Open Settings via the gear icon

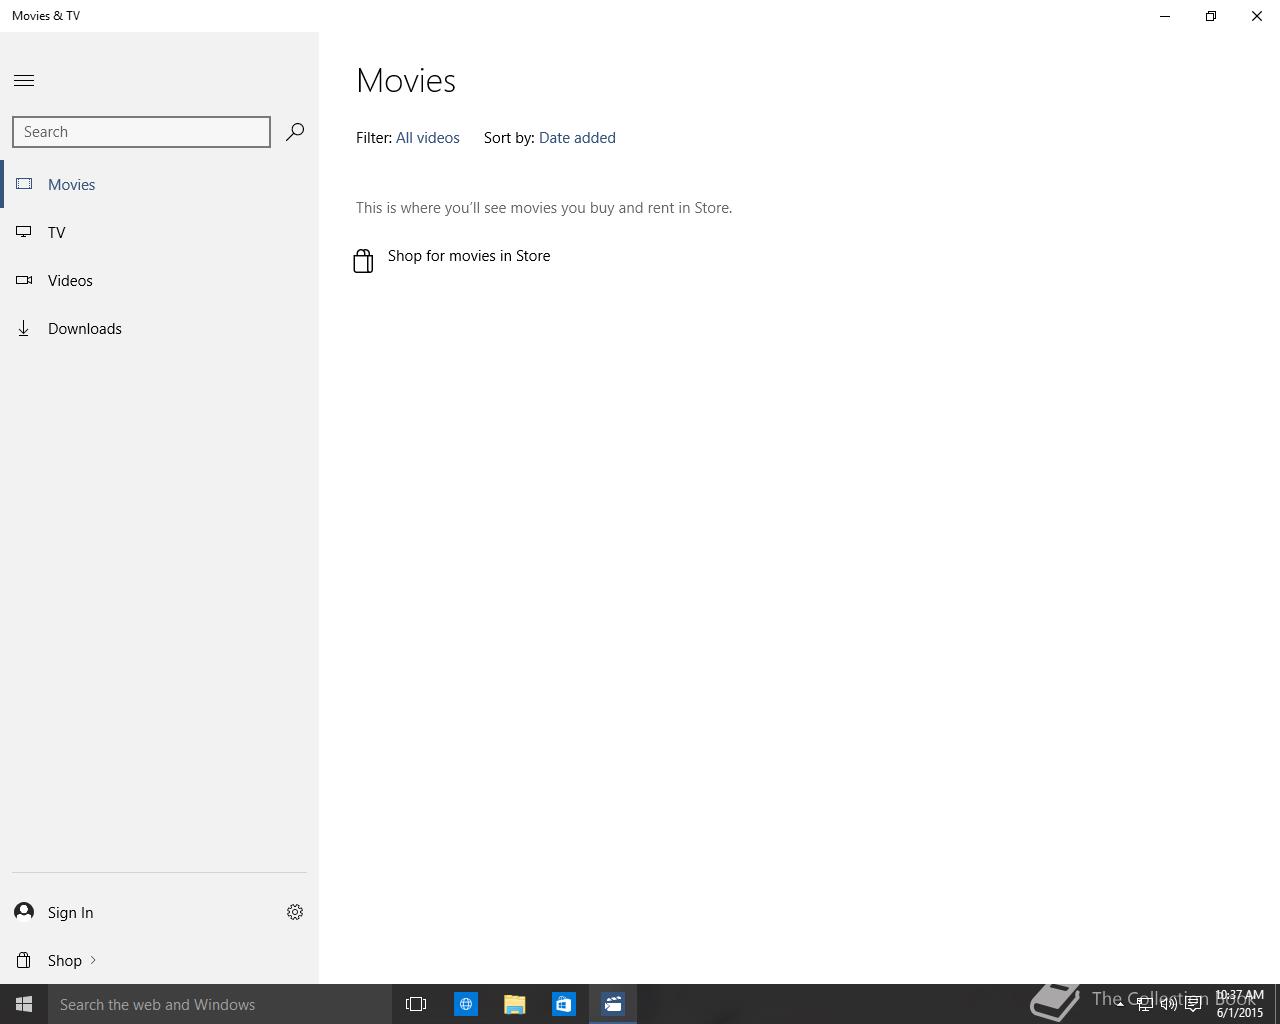(x=295, y=912)
